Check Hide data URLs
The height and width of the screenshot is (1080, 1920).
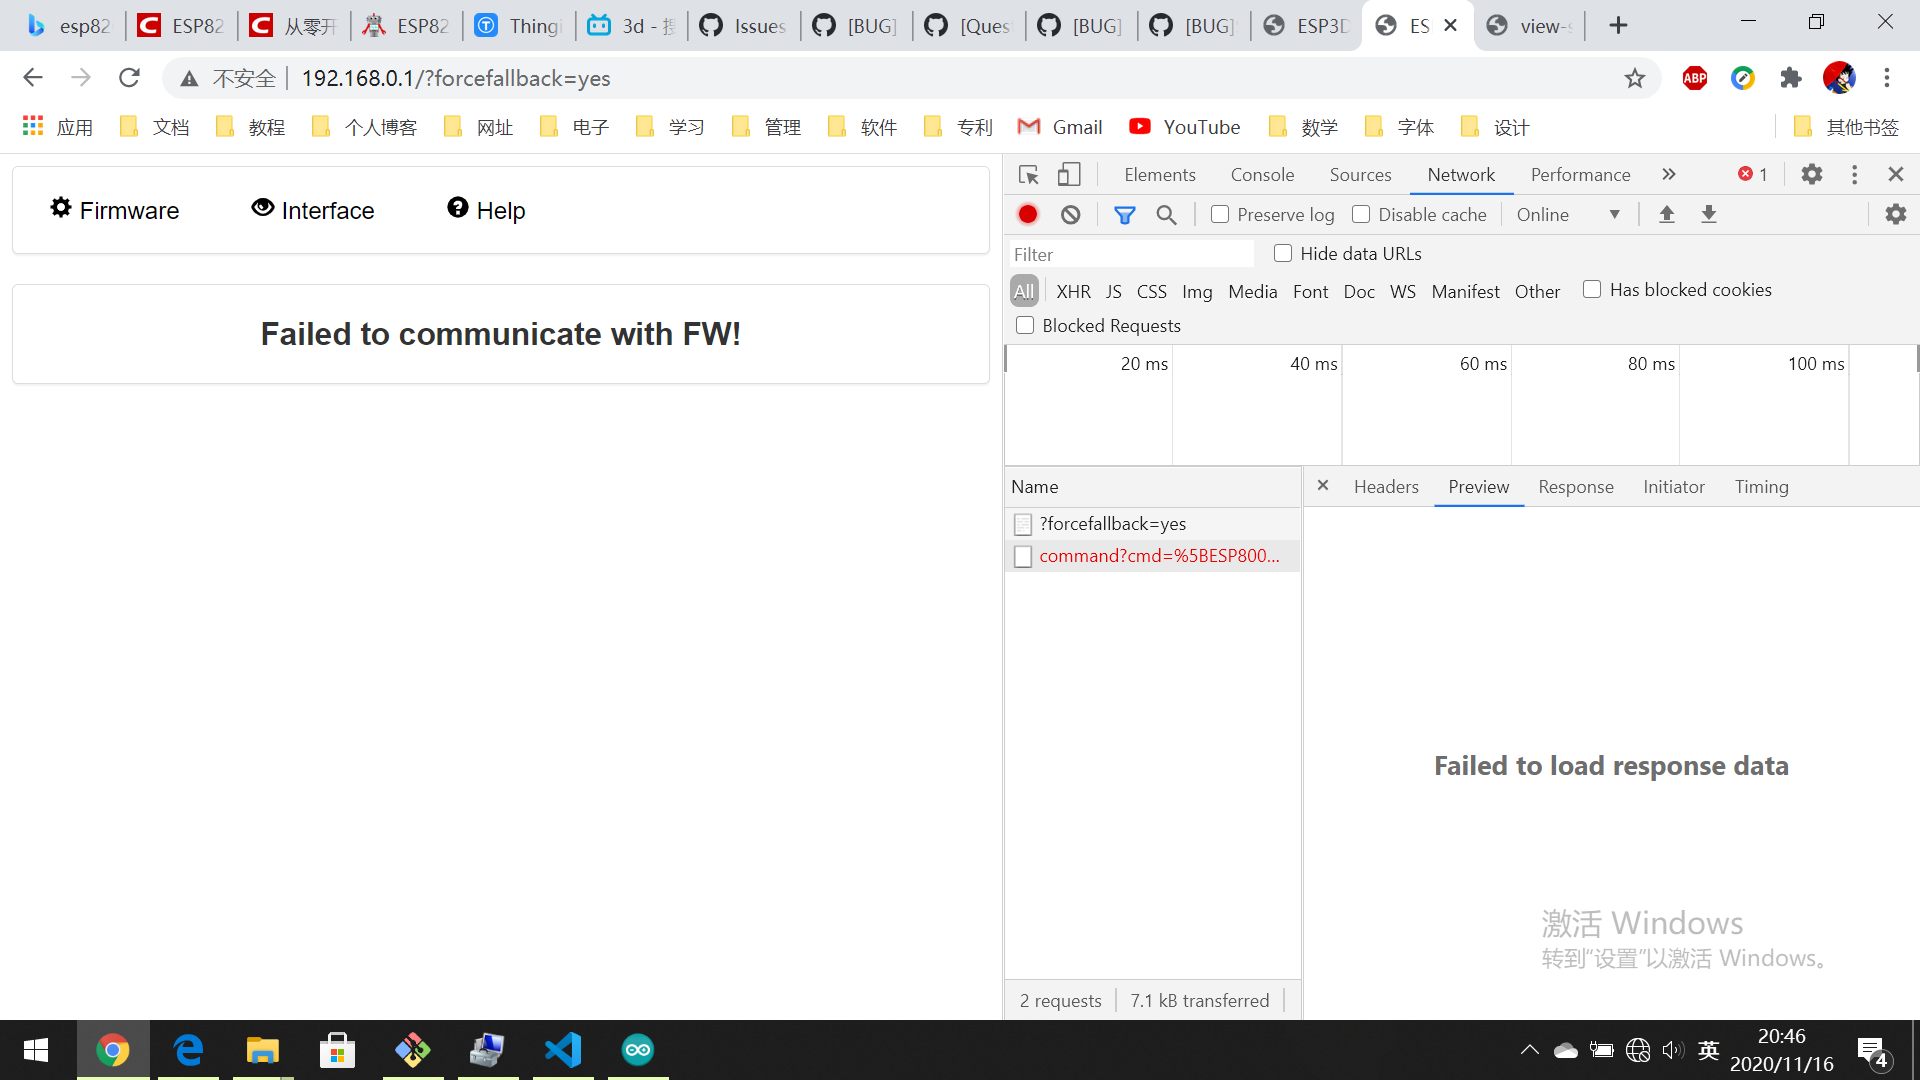1282,253
